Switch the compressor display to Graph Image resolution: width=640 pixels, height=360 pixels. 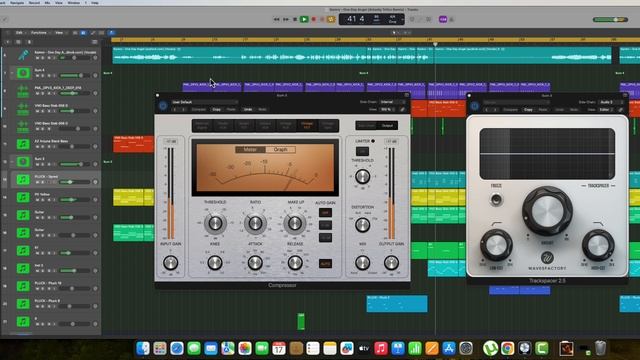click(x=280, y=150)
